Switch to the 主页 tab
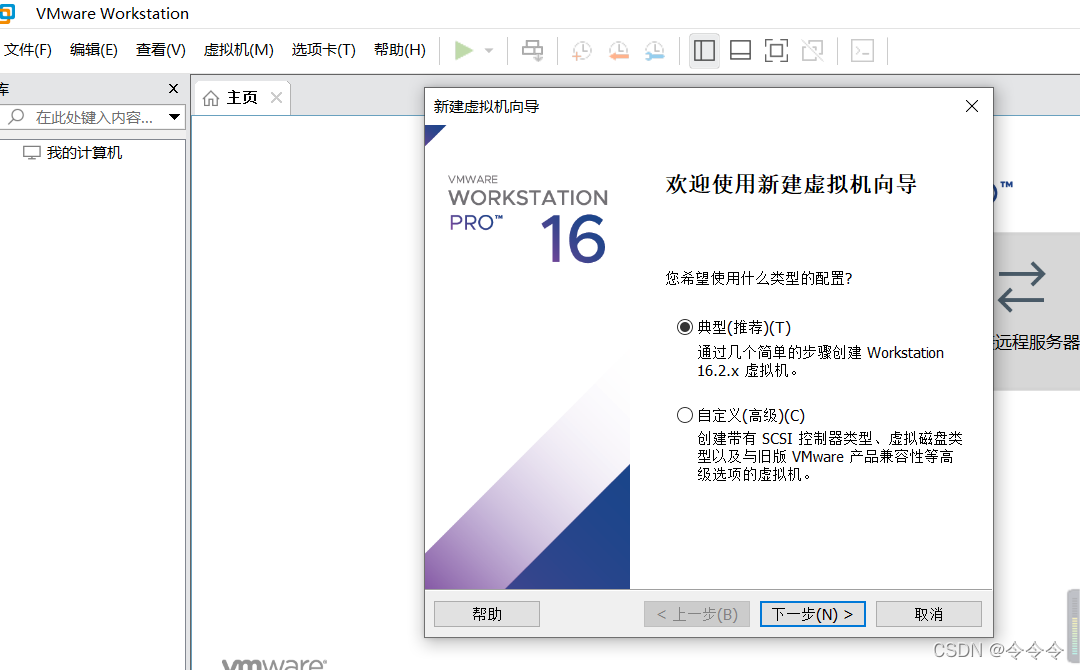The width and height of the screenshot is (1080, 670). coord(242,98)
